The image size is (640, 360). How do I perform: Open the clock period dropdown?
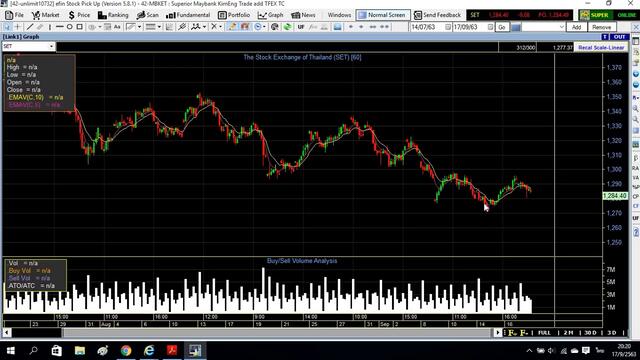tap(264, 27)
